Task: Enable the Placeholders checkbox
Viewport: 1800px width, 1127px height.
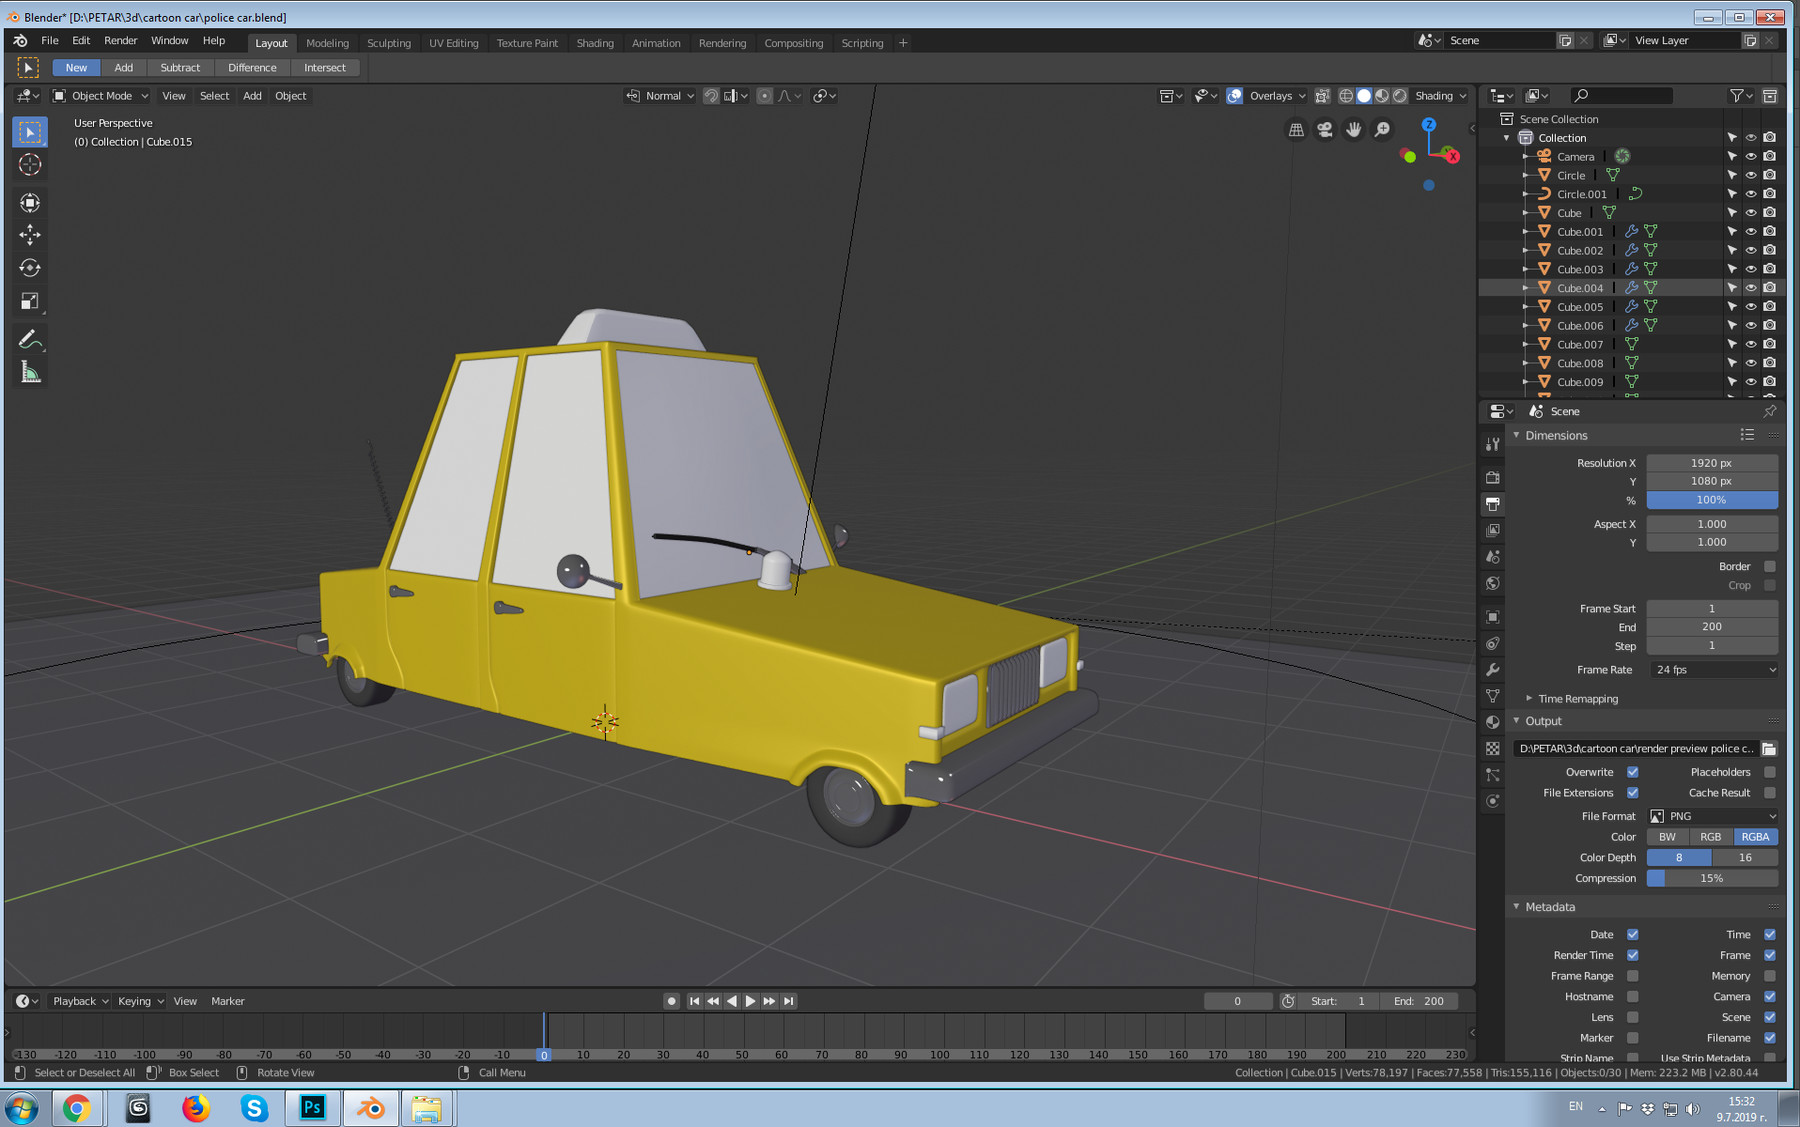Action: click(x=1769, y=772)
